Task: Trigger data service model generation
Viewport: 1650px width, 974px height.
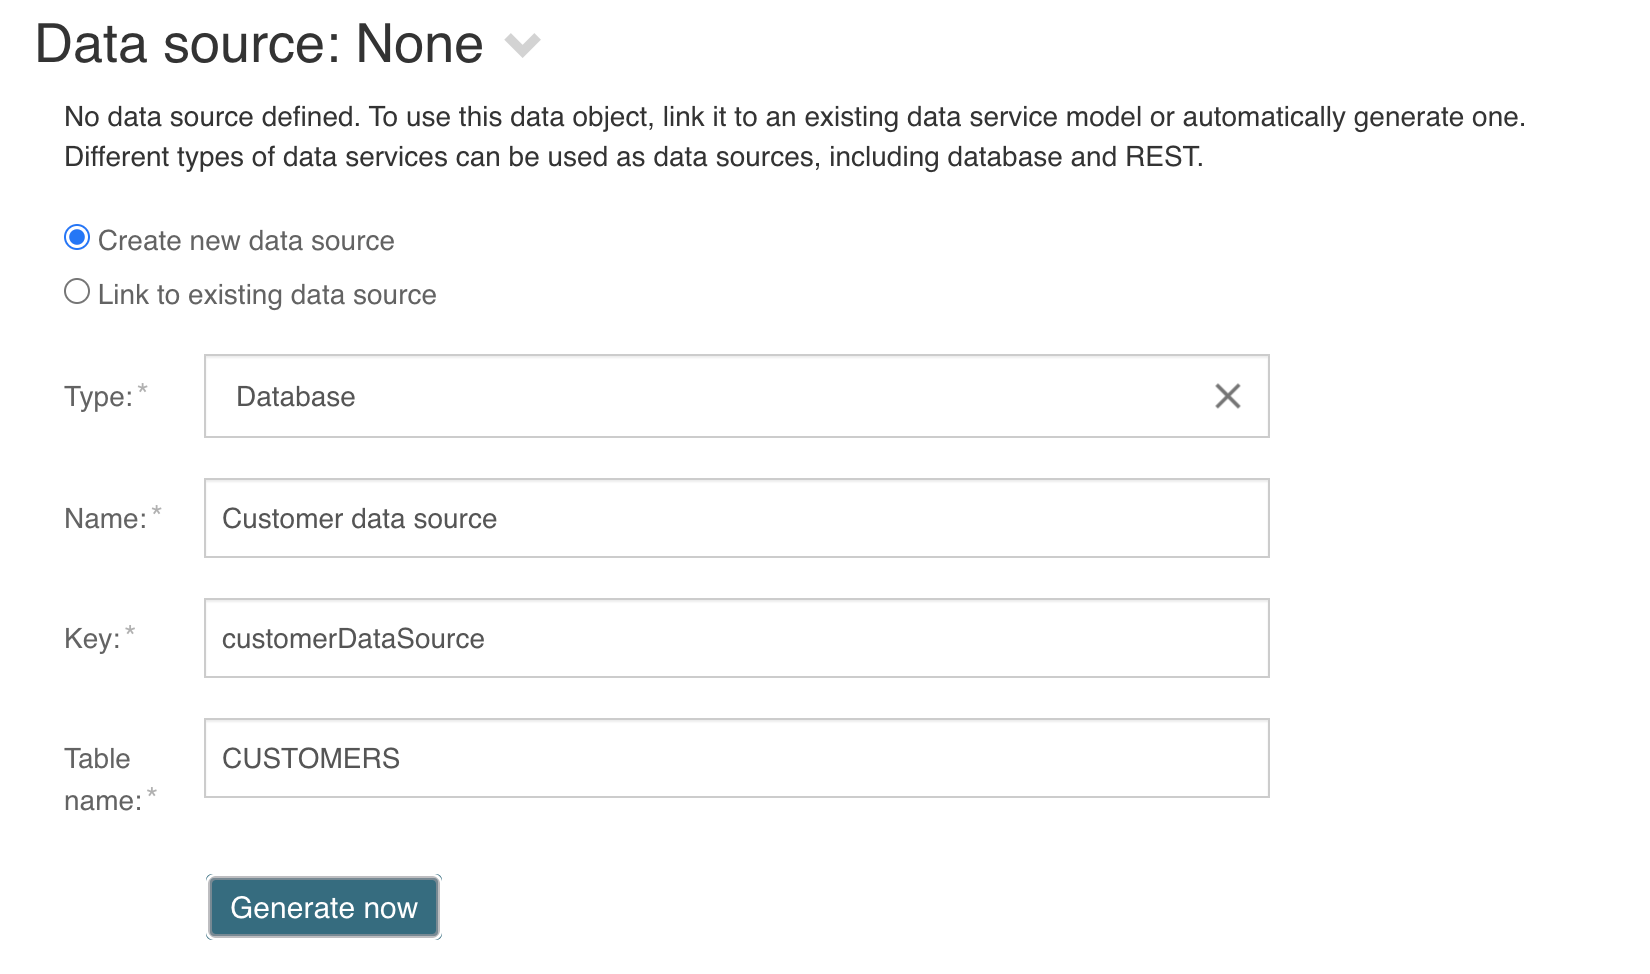Action: click(x=323, y=907)
